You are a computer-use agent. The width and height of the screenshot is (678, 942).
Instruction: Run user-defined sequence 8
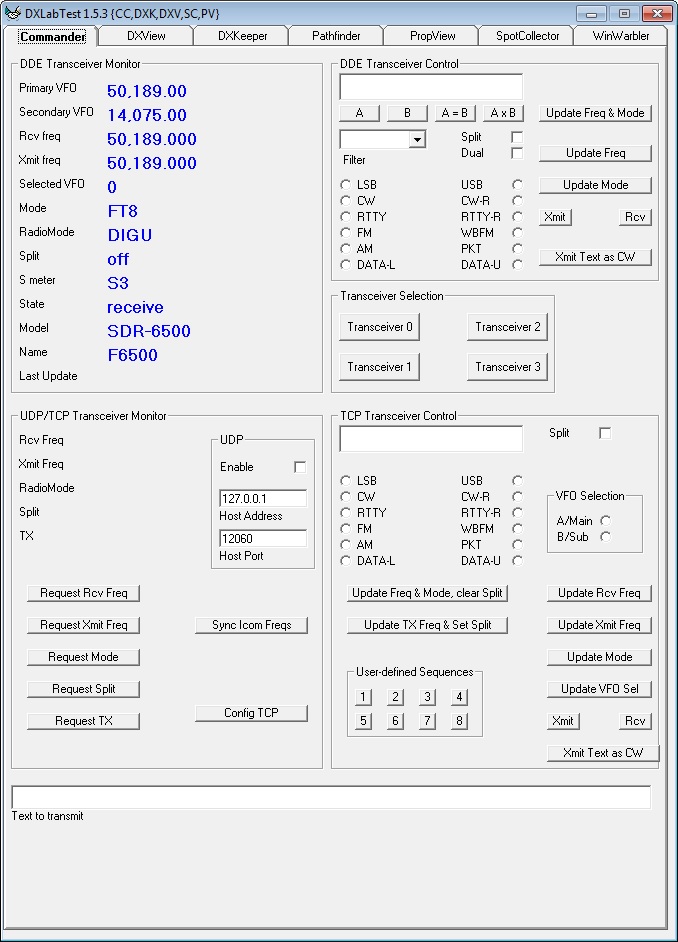[x=459, y=721]
